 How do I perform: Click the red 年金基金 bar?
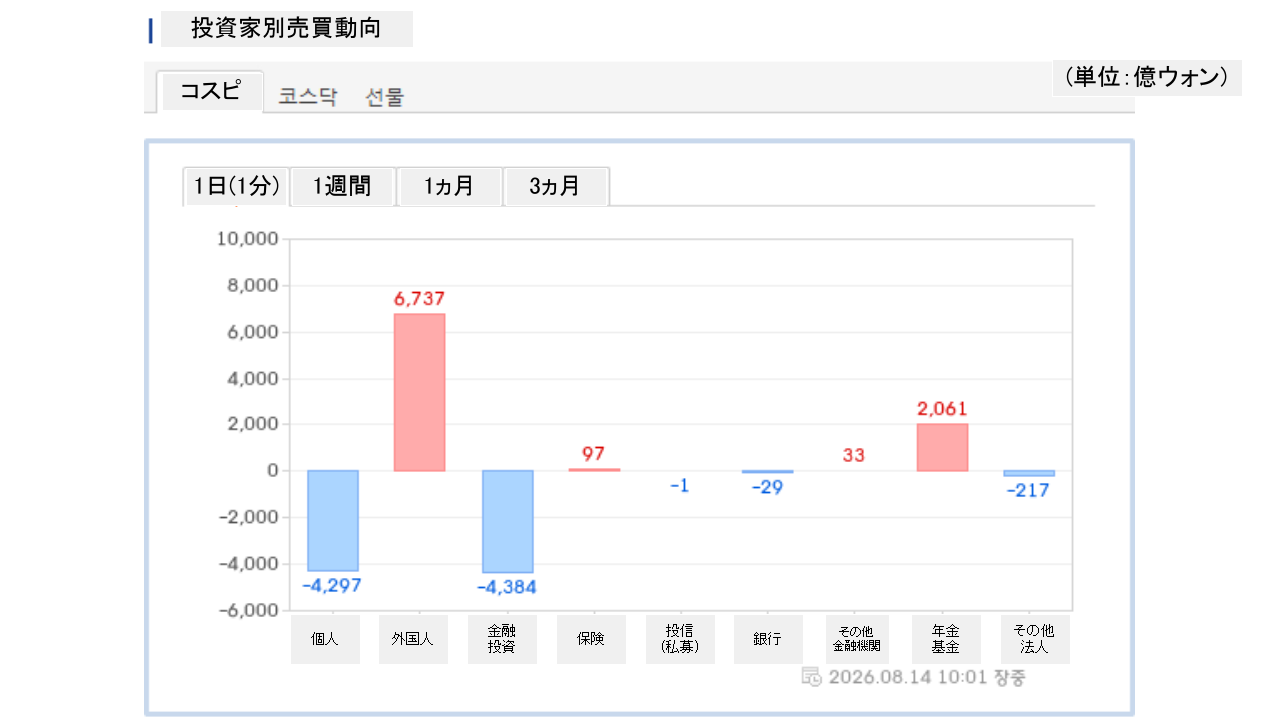(943, 447)
